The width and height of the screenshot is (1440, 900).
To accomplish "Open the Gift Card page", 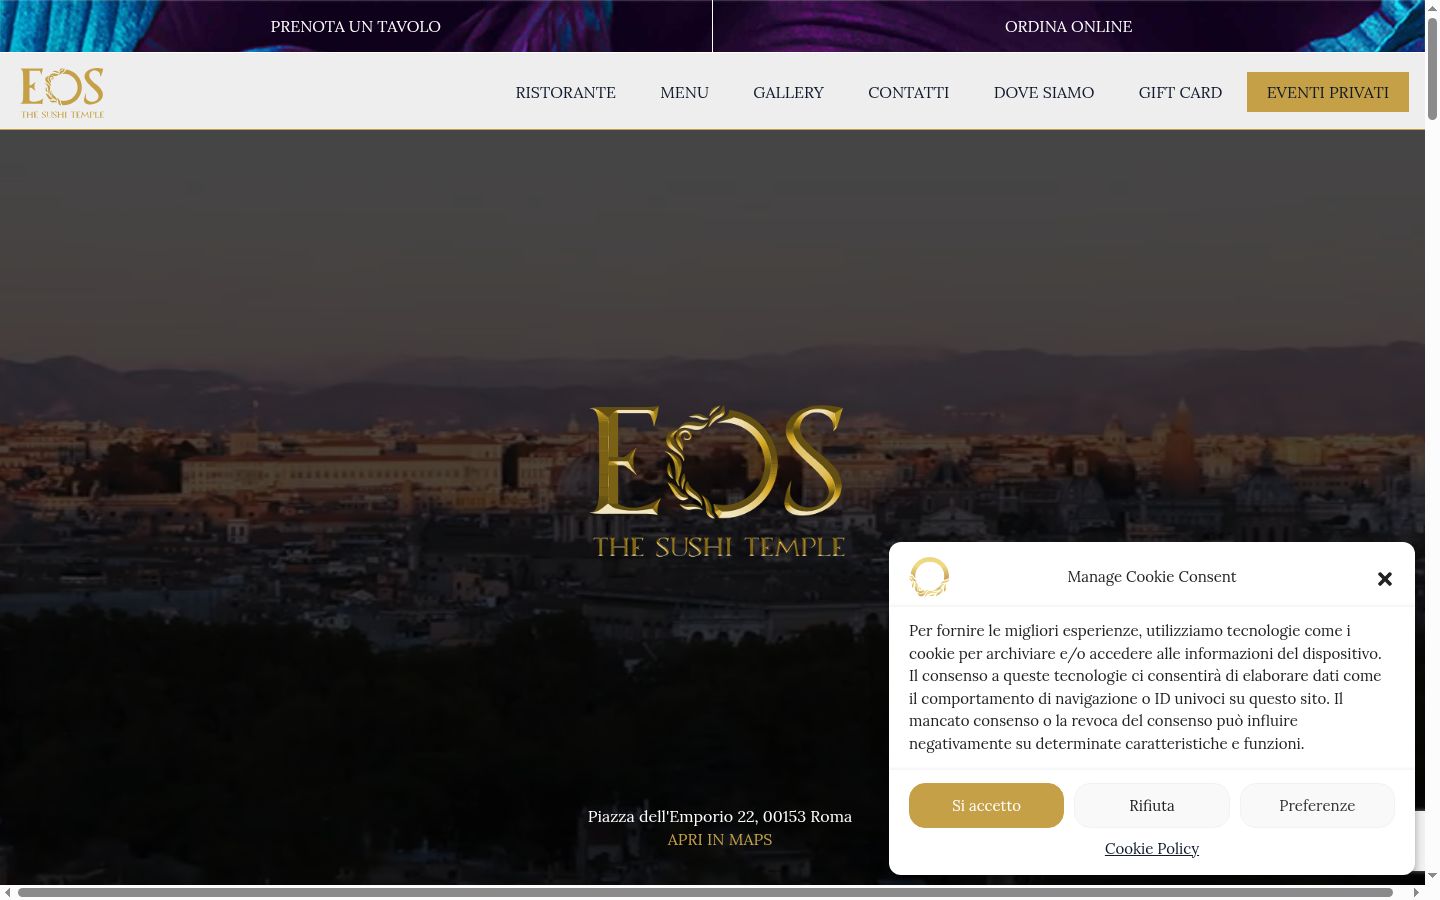I will (1180, 92).
